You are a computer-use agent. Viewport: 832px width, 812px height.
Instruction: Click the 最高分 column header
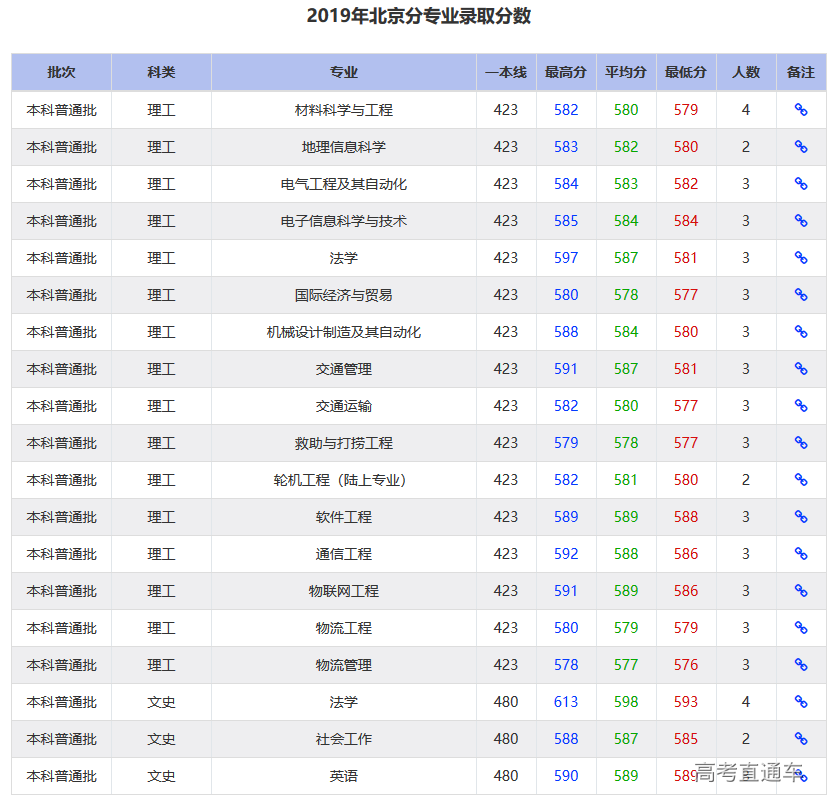[566, 72]
